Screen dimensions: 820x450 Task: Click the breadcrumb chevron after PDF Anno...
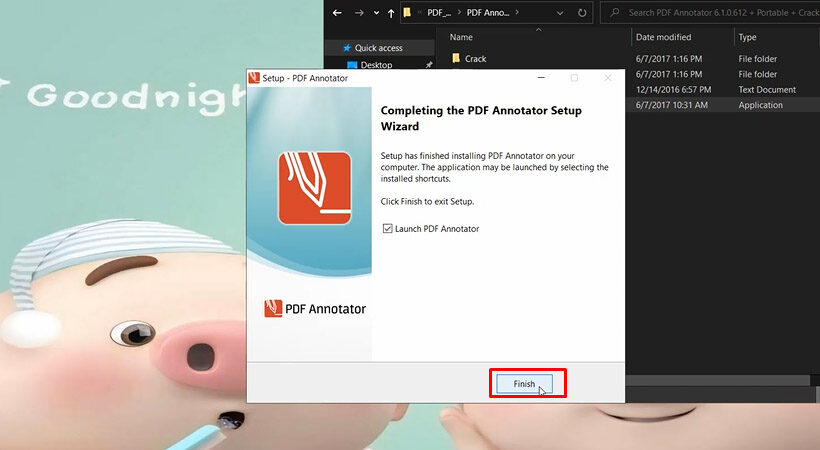[517, 13]
